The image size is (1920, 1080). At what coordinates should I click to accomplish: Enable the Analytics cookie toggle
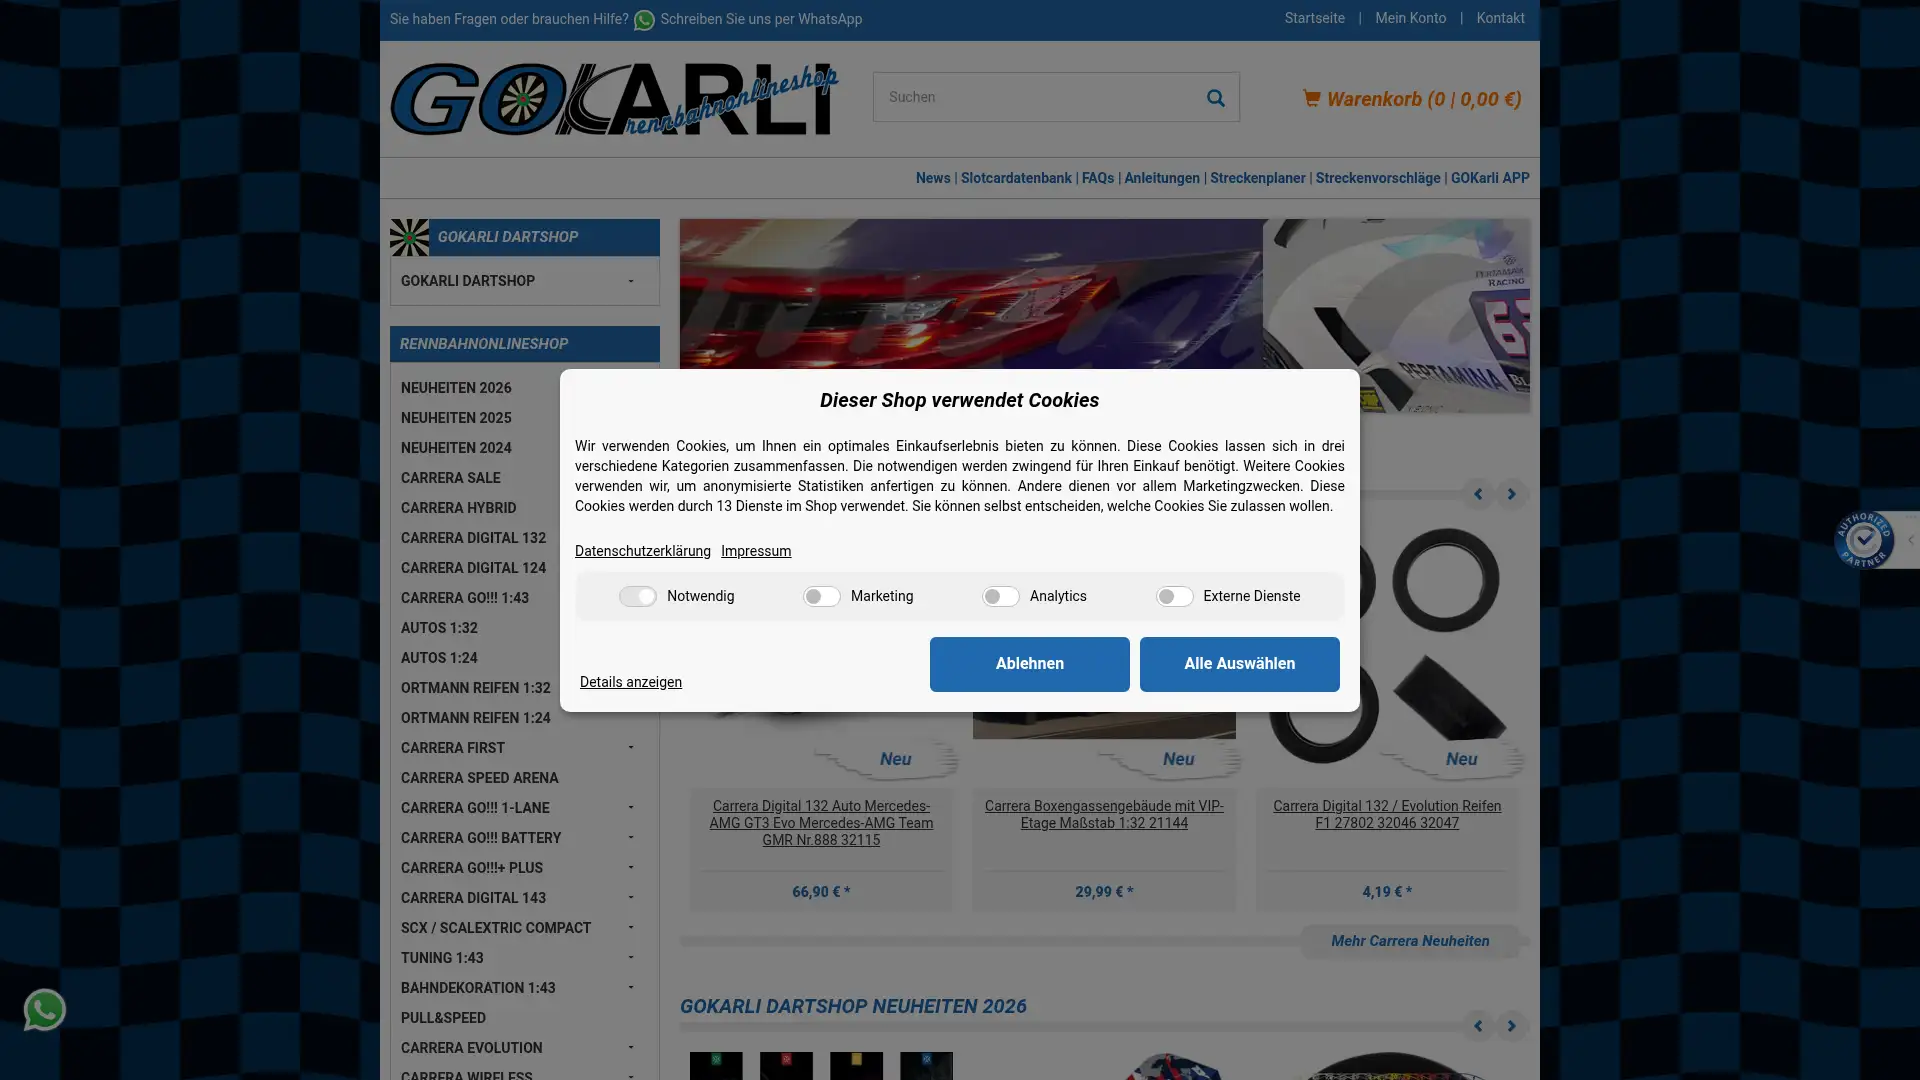tap(1000, 596)
